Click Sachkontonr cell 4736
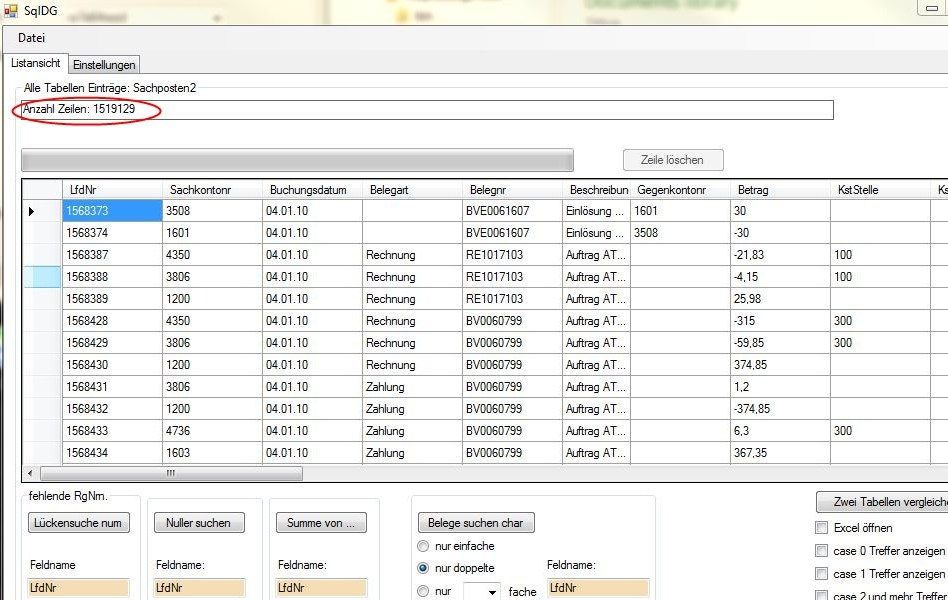Image resolution: width=948 pixels, height=600 pixels. click(212, 431)
